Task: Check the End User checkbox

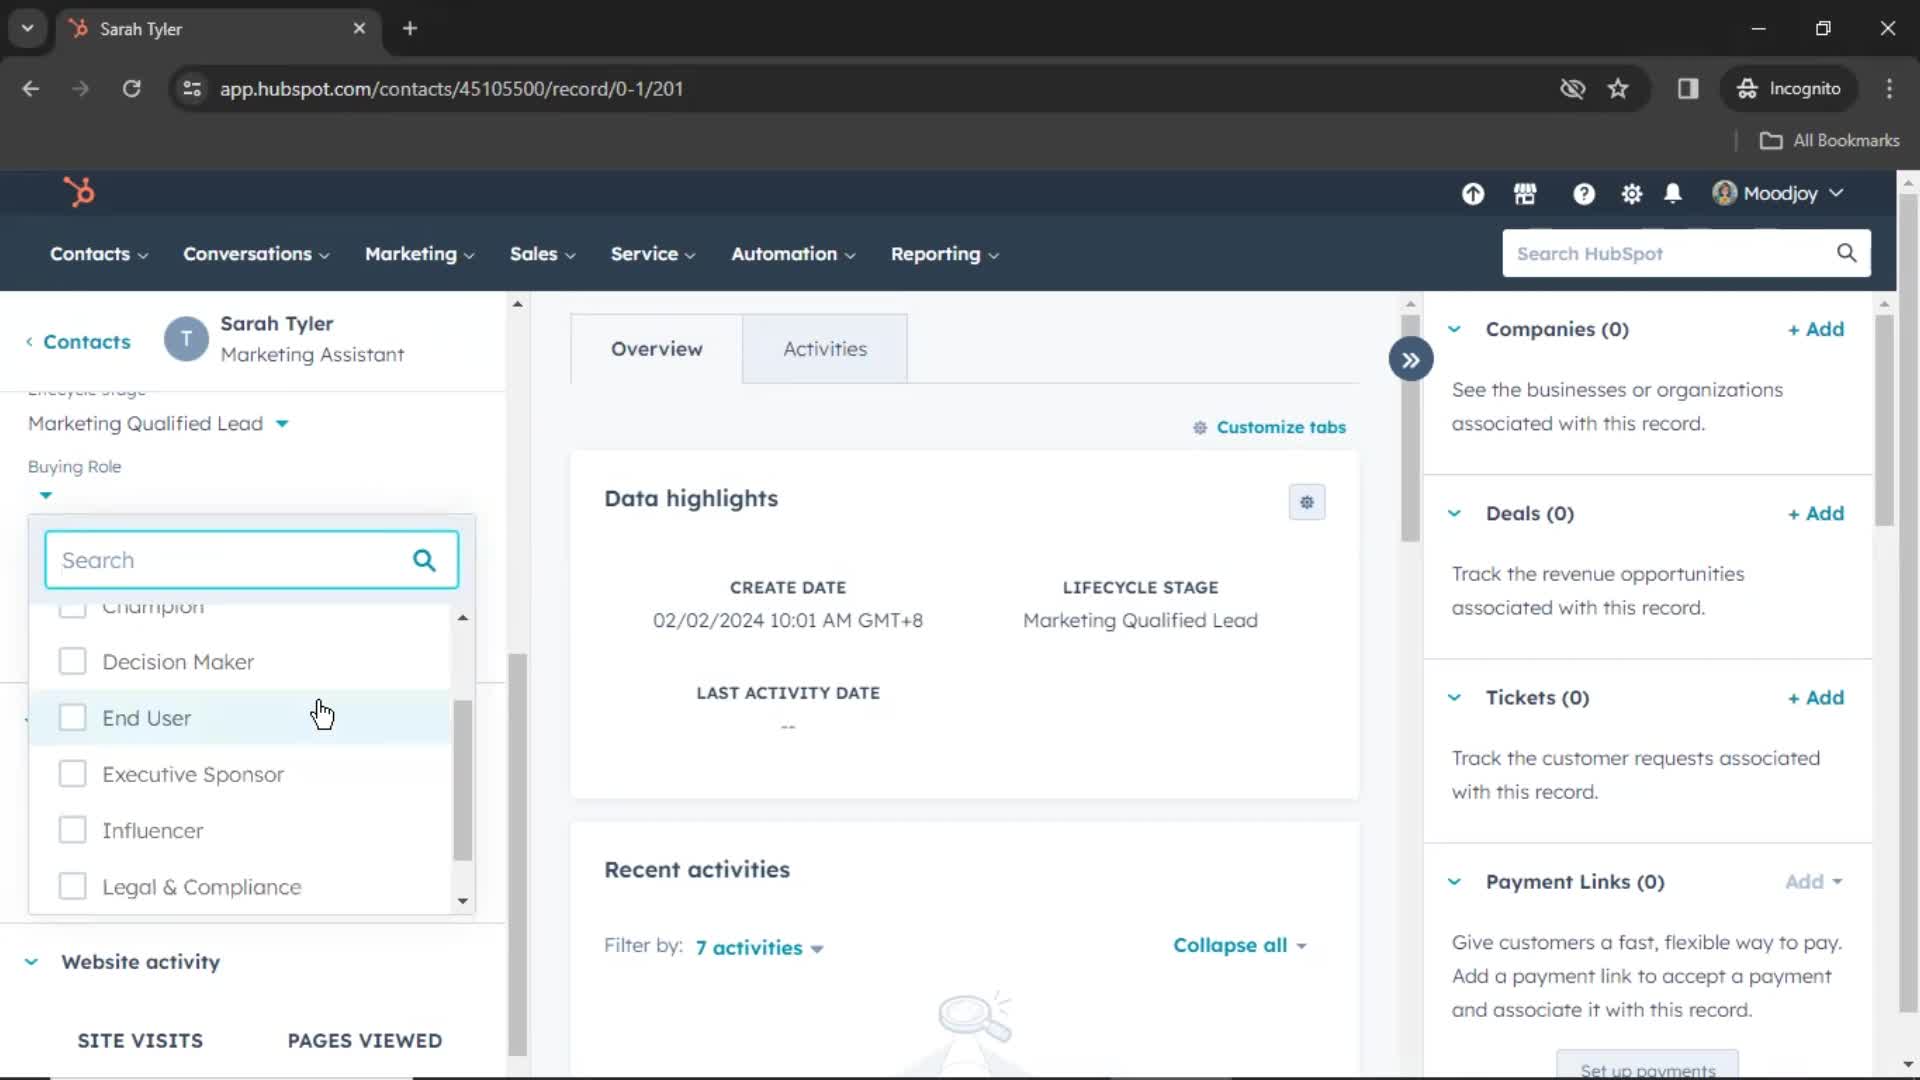Action: coord(74,717)
